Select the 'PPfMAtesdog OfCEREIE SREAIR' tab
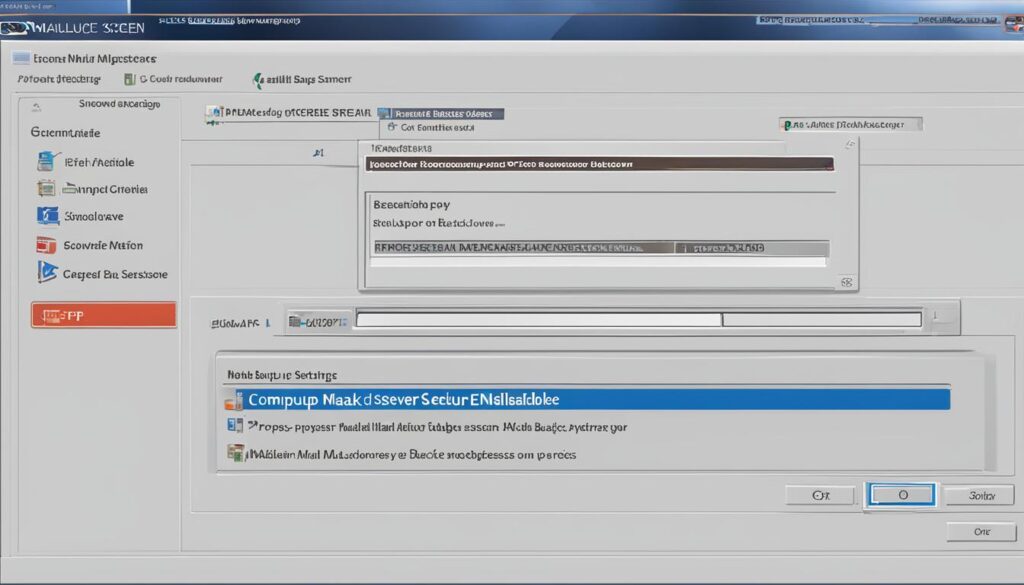 click(298, 112)
